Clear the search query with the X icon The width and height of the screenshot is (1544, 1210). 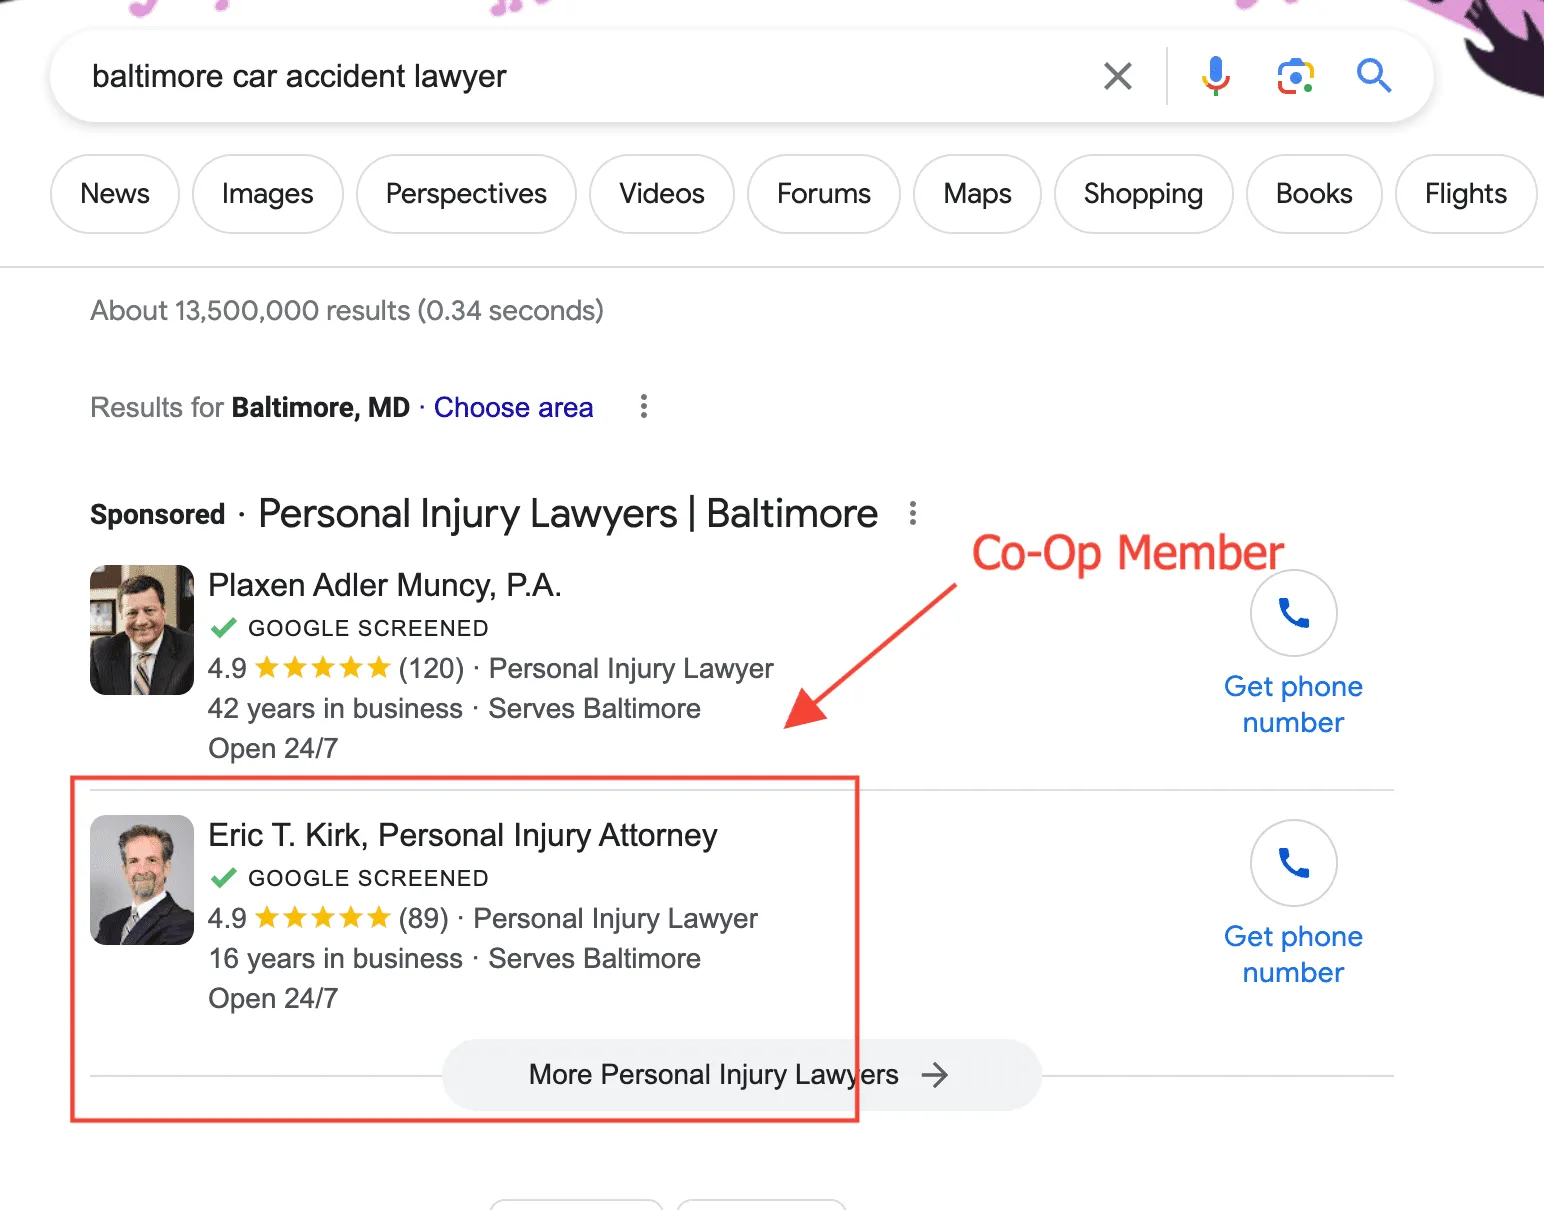pyautogui.click(x=1118, y=76)
